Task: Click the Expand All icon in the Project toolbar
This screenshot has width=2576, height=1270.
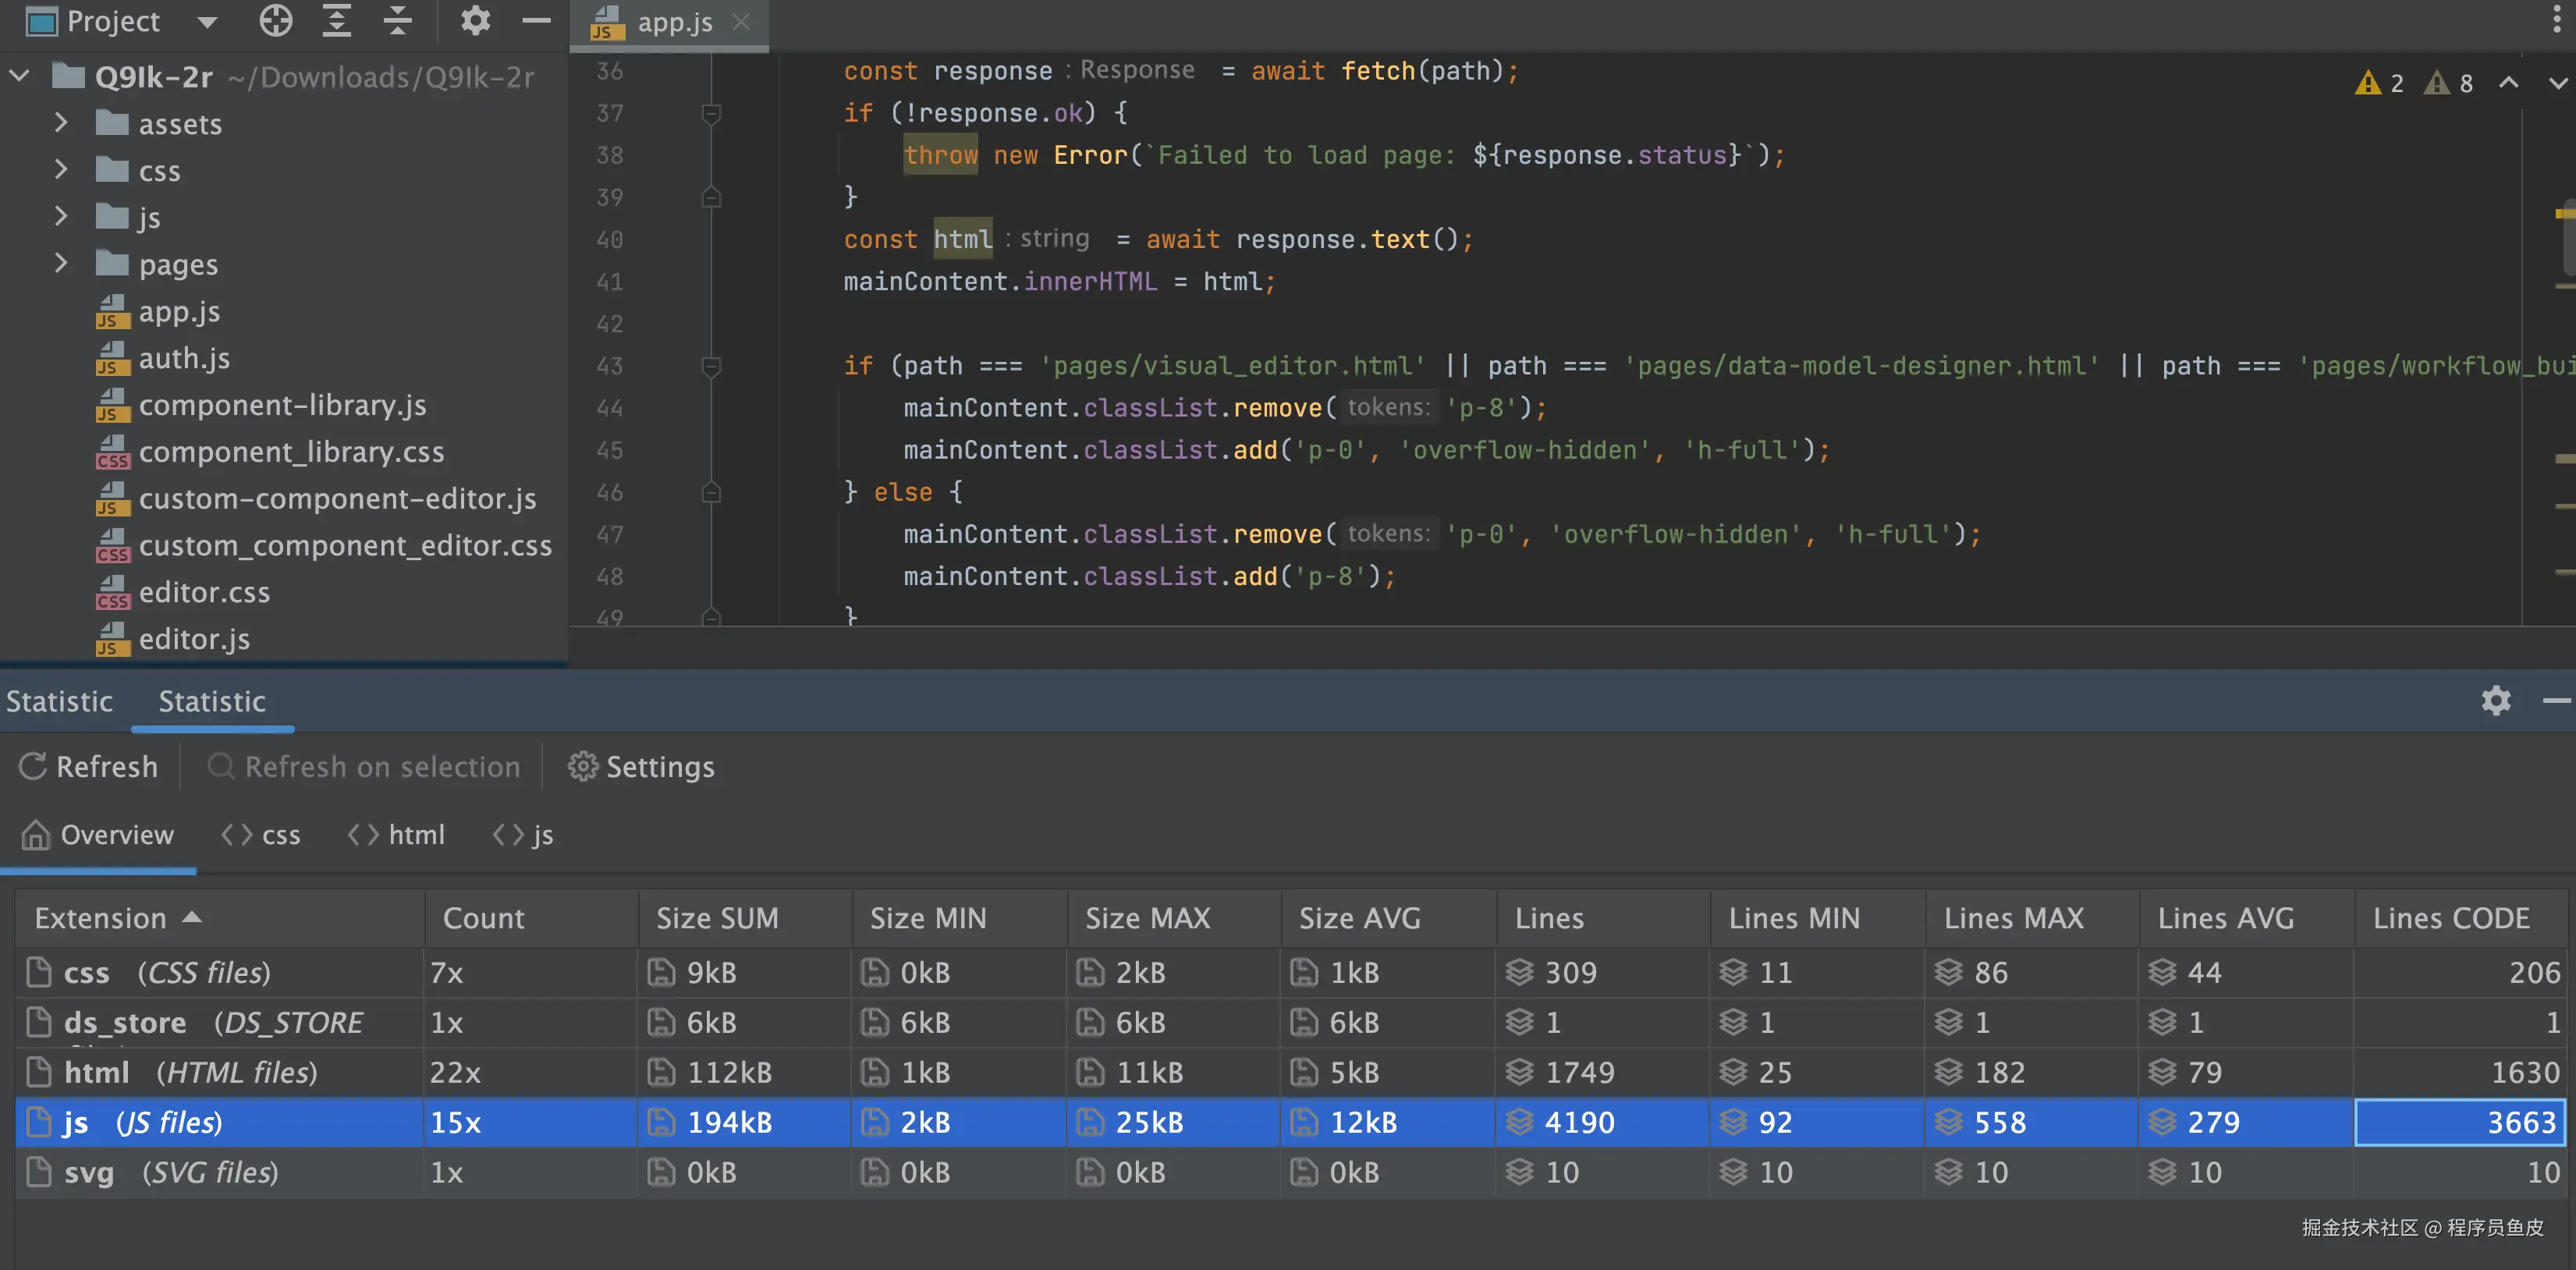Action: click(x=337, y=21)
